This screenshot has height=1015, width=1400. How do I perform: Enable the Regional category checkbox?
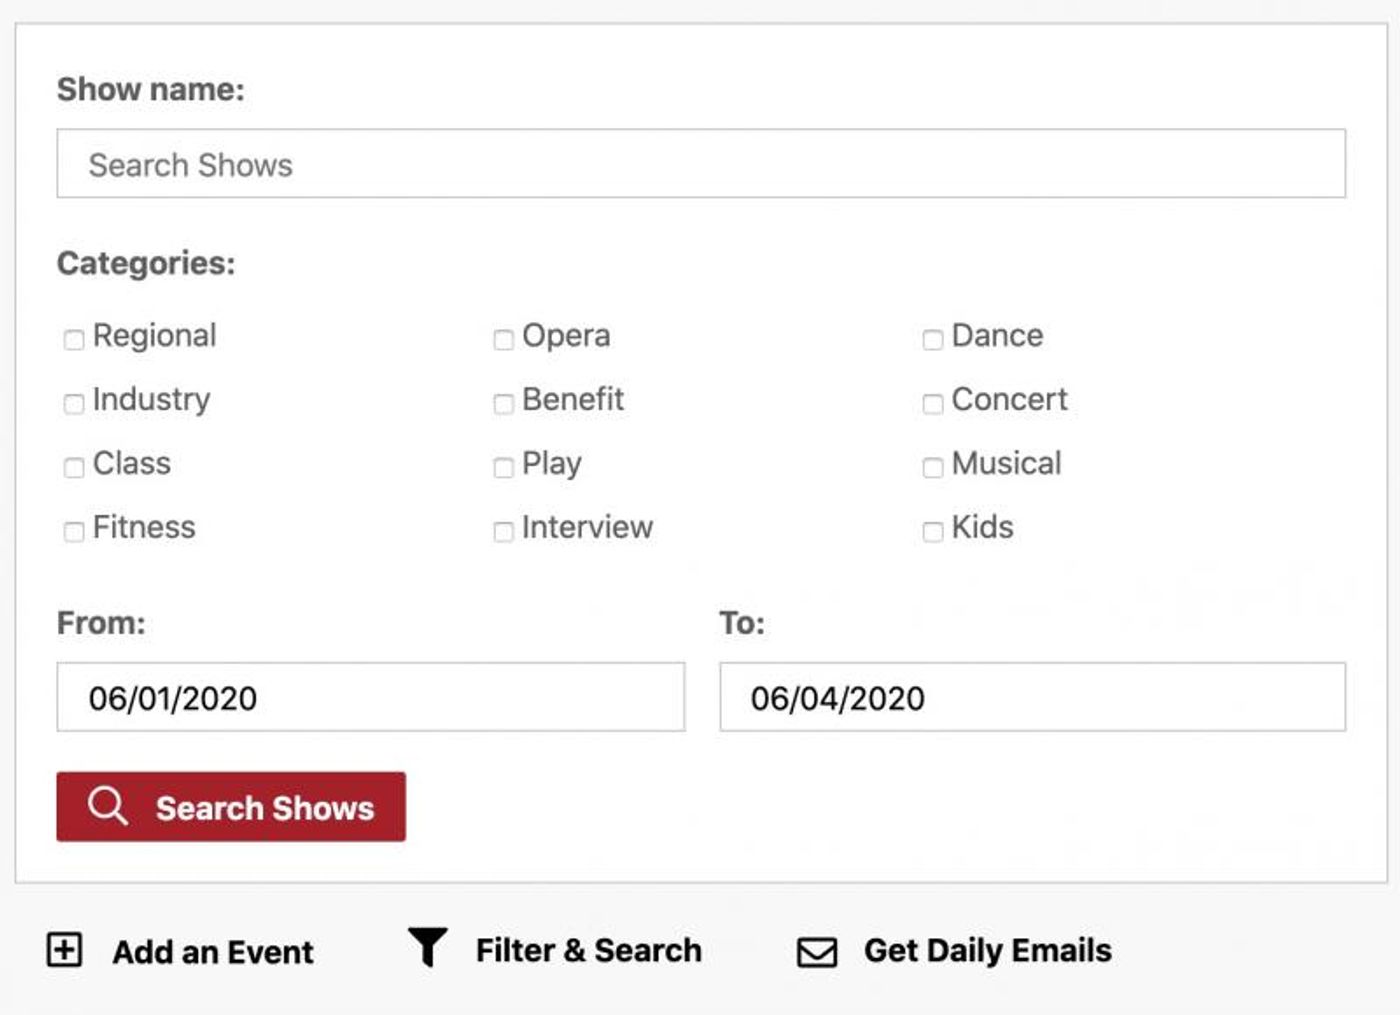tap(73, 340)
